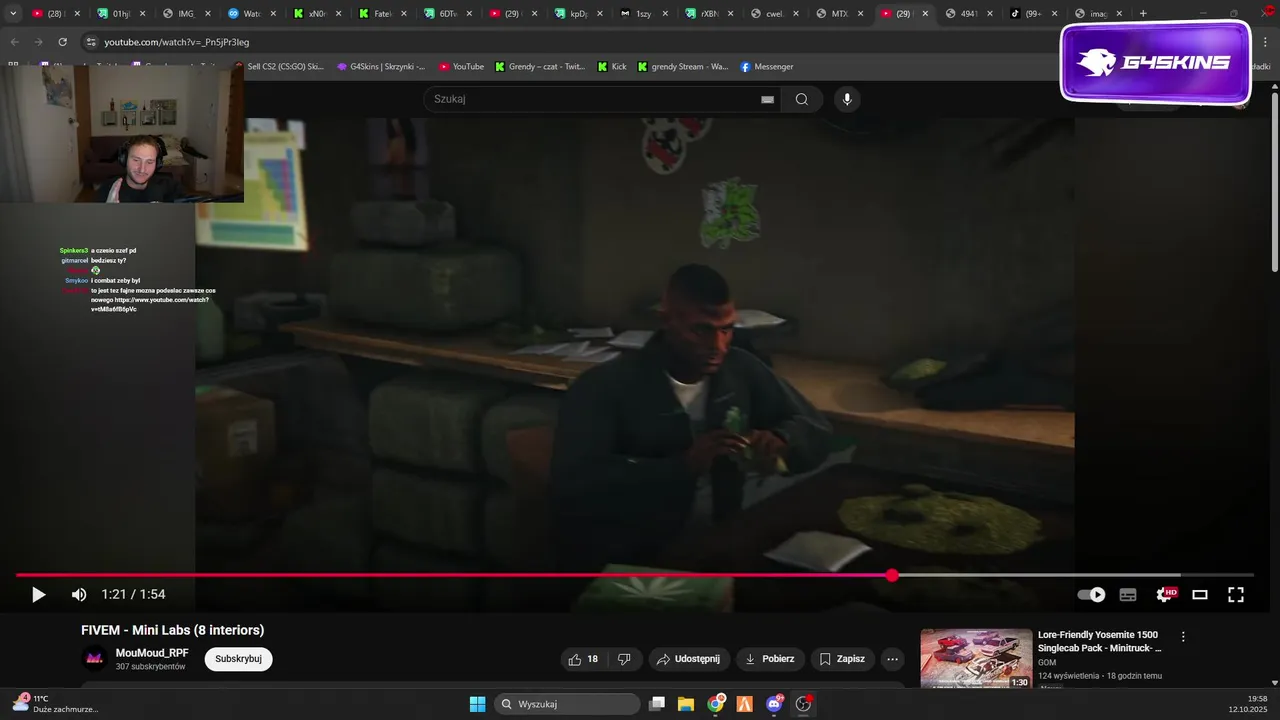Open the Windows Start menu
Screen dimensions: 1280x720
[x=477, y=704]
